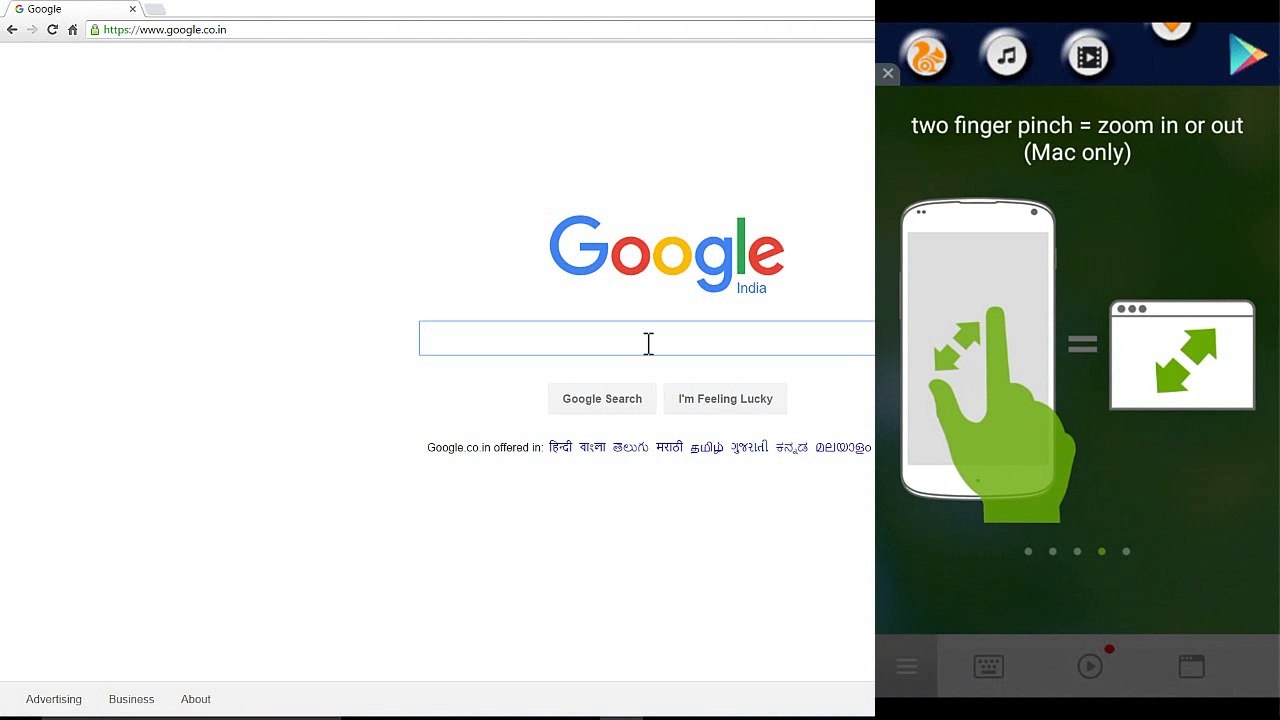
Task: Switch Google to Telugu language
Action: point(631,447)
